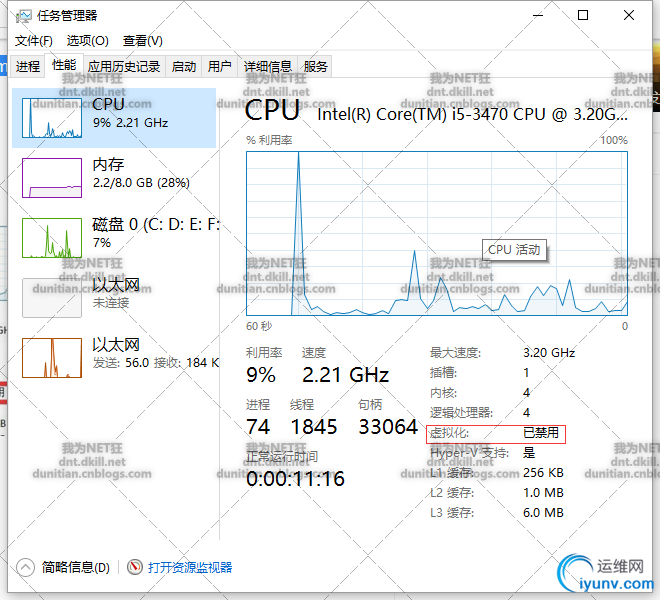Click the 进程 count 74
This screenshot has width=660, height=600.
tap(258, 427)
